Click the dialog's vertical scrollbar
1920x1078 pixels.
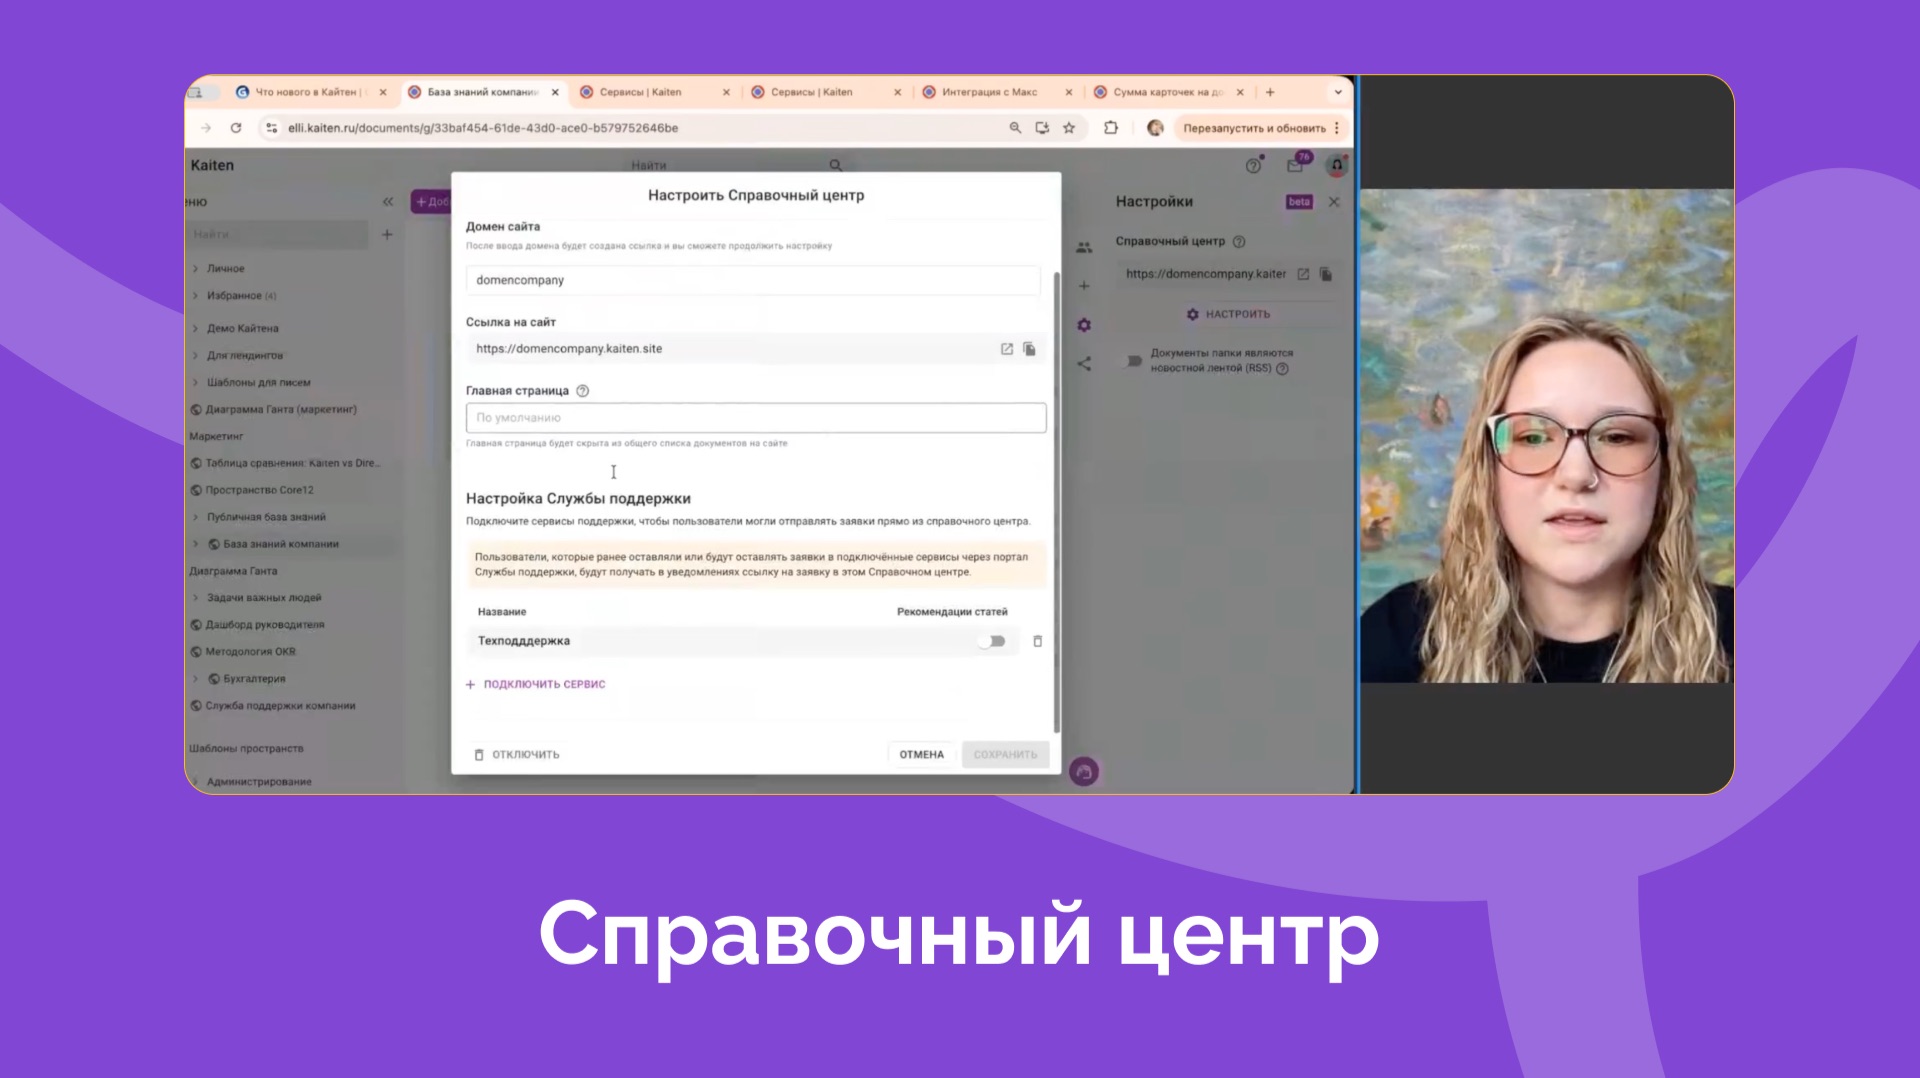click(x=1056, y=500)
